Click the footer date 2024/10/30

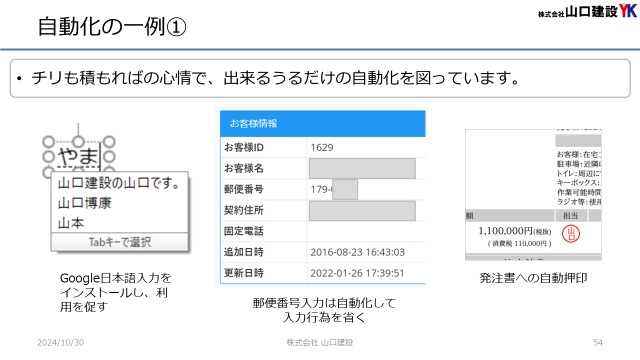tap(60, 342)
